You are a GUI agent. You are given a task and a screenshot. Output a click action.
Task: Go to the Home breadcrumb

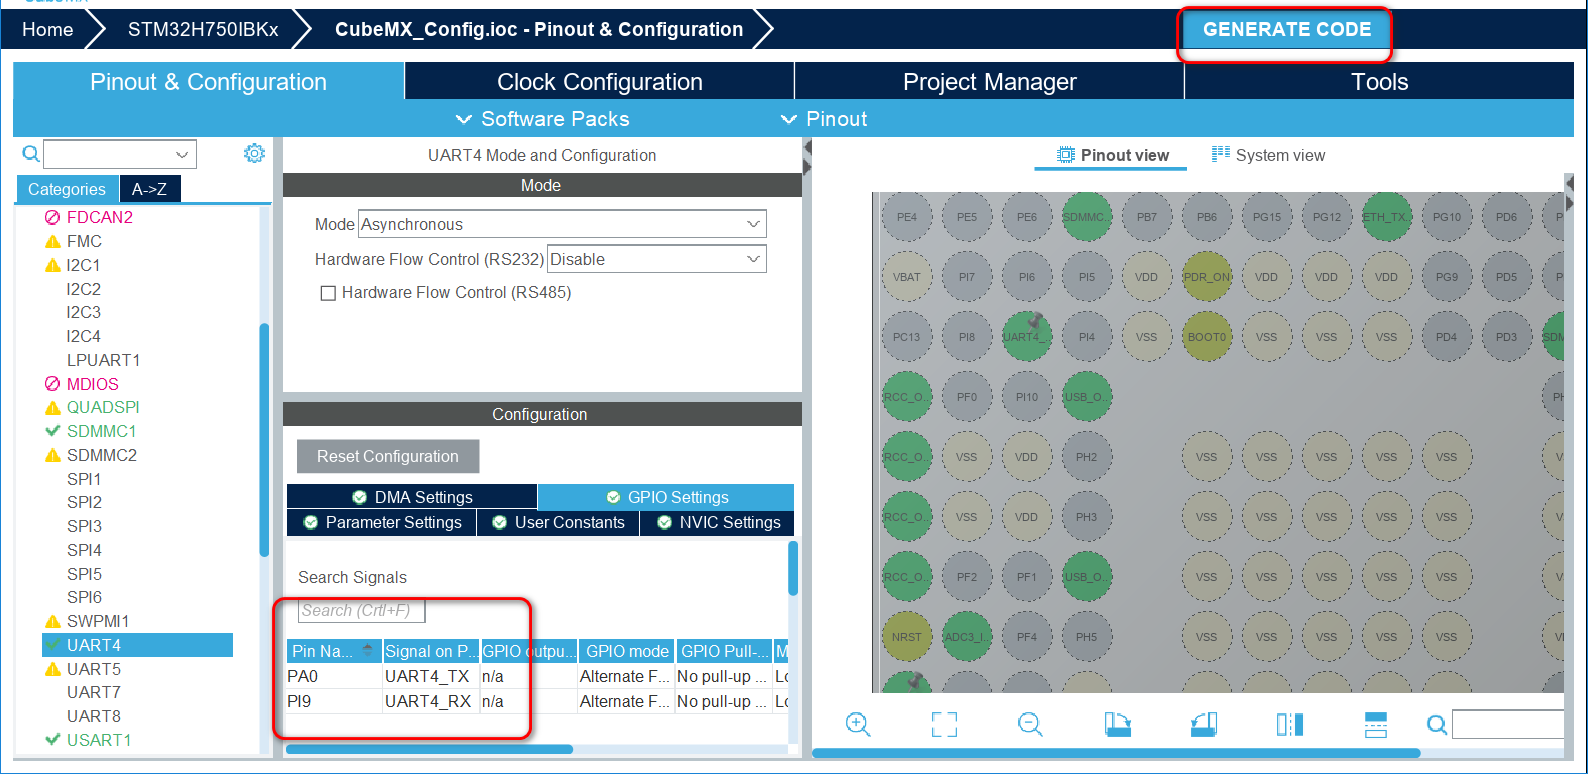(x=47, y=30)
